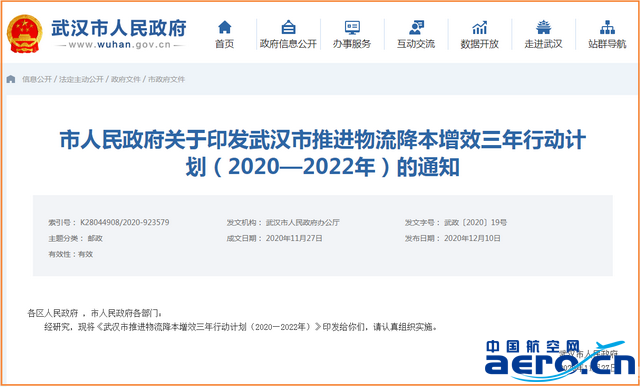Click the 索引号 field label
640x387 pixels.
[62, 223]
